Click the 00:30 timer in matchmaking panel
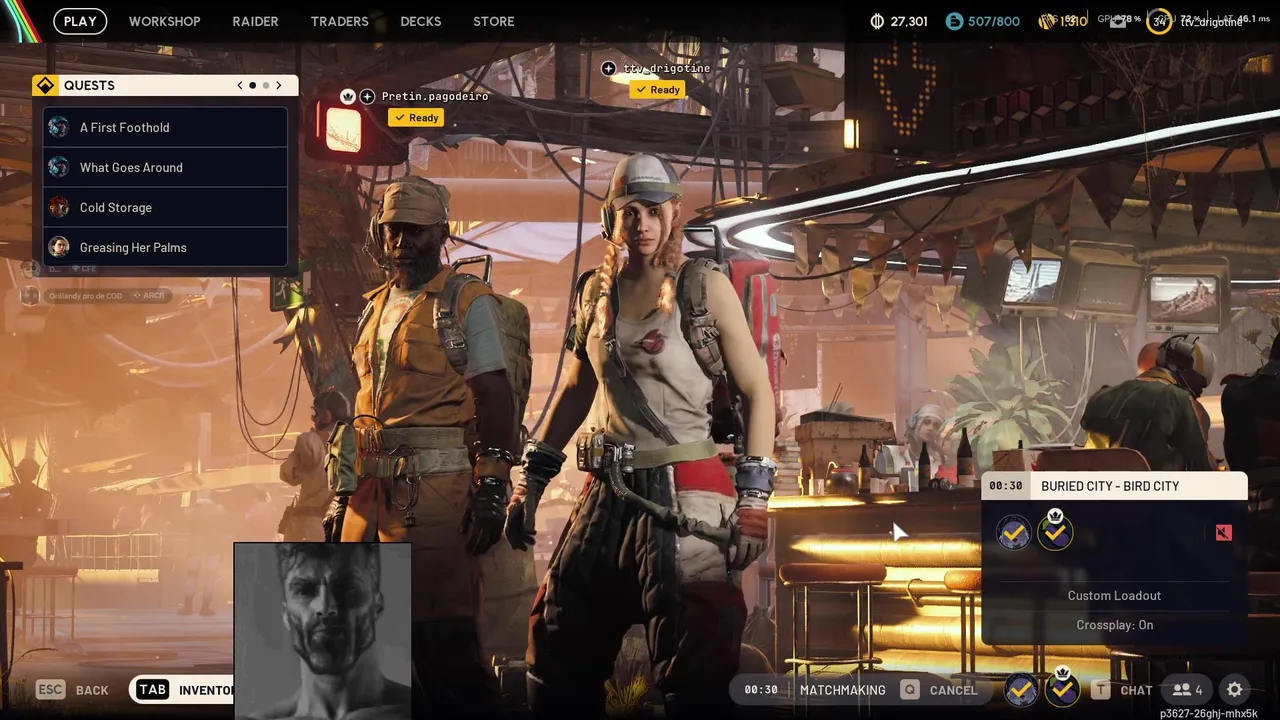 tap(1005, 486)
